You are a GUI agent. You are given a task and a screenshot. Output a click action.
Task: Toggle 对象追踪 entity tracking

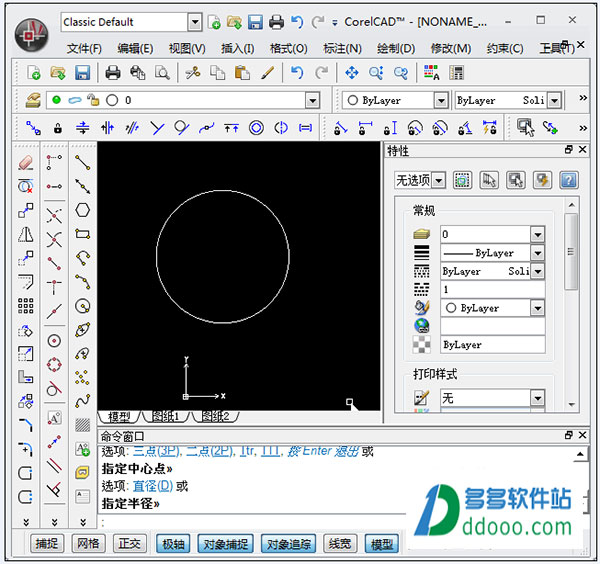(x=289, y=544)
